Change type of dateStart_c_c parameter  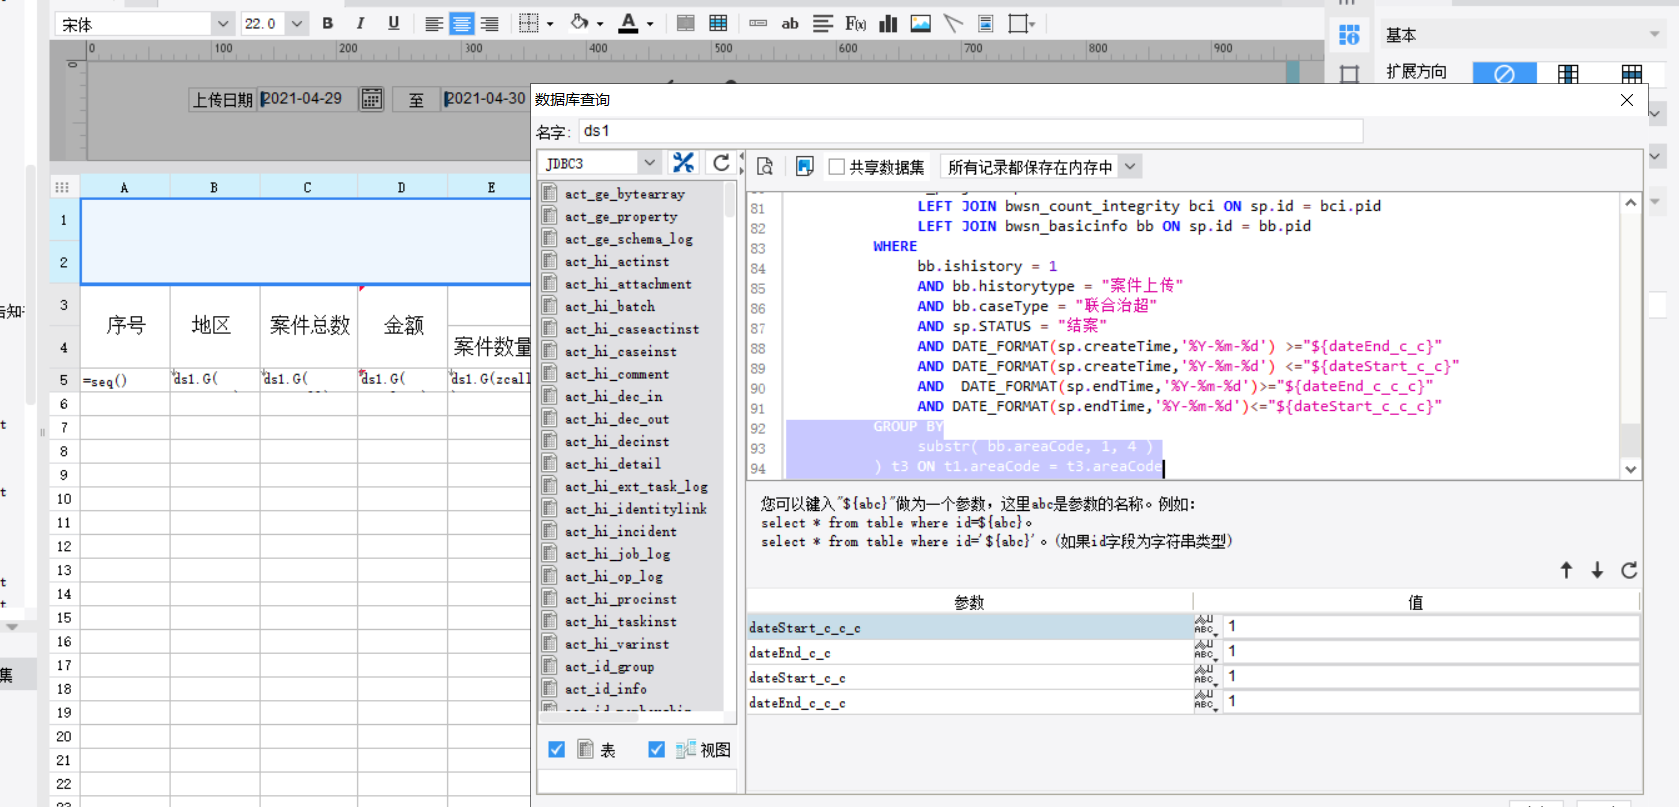(1206, 676)
